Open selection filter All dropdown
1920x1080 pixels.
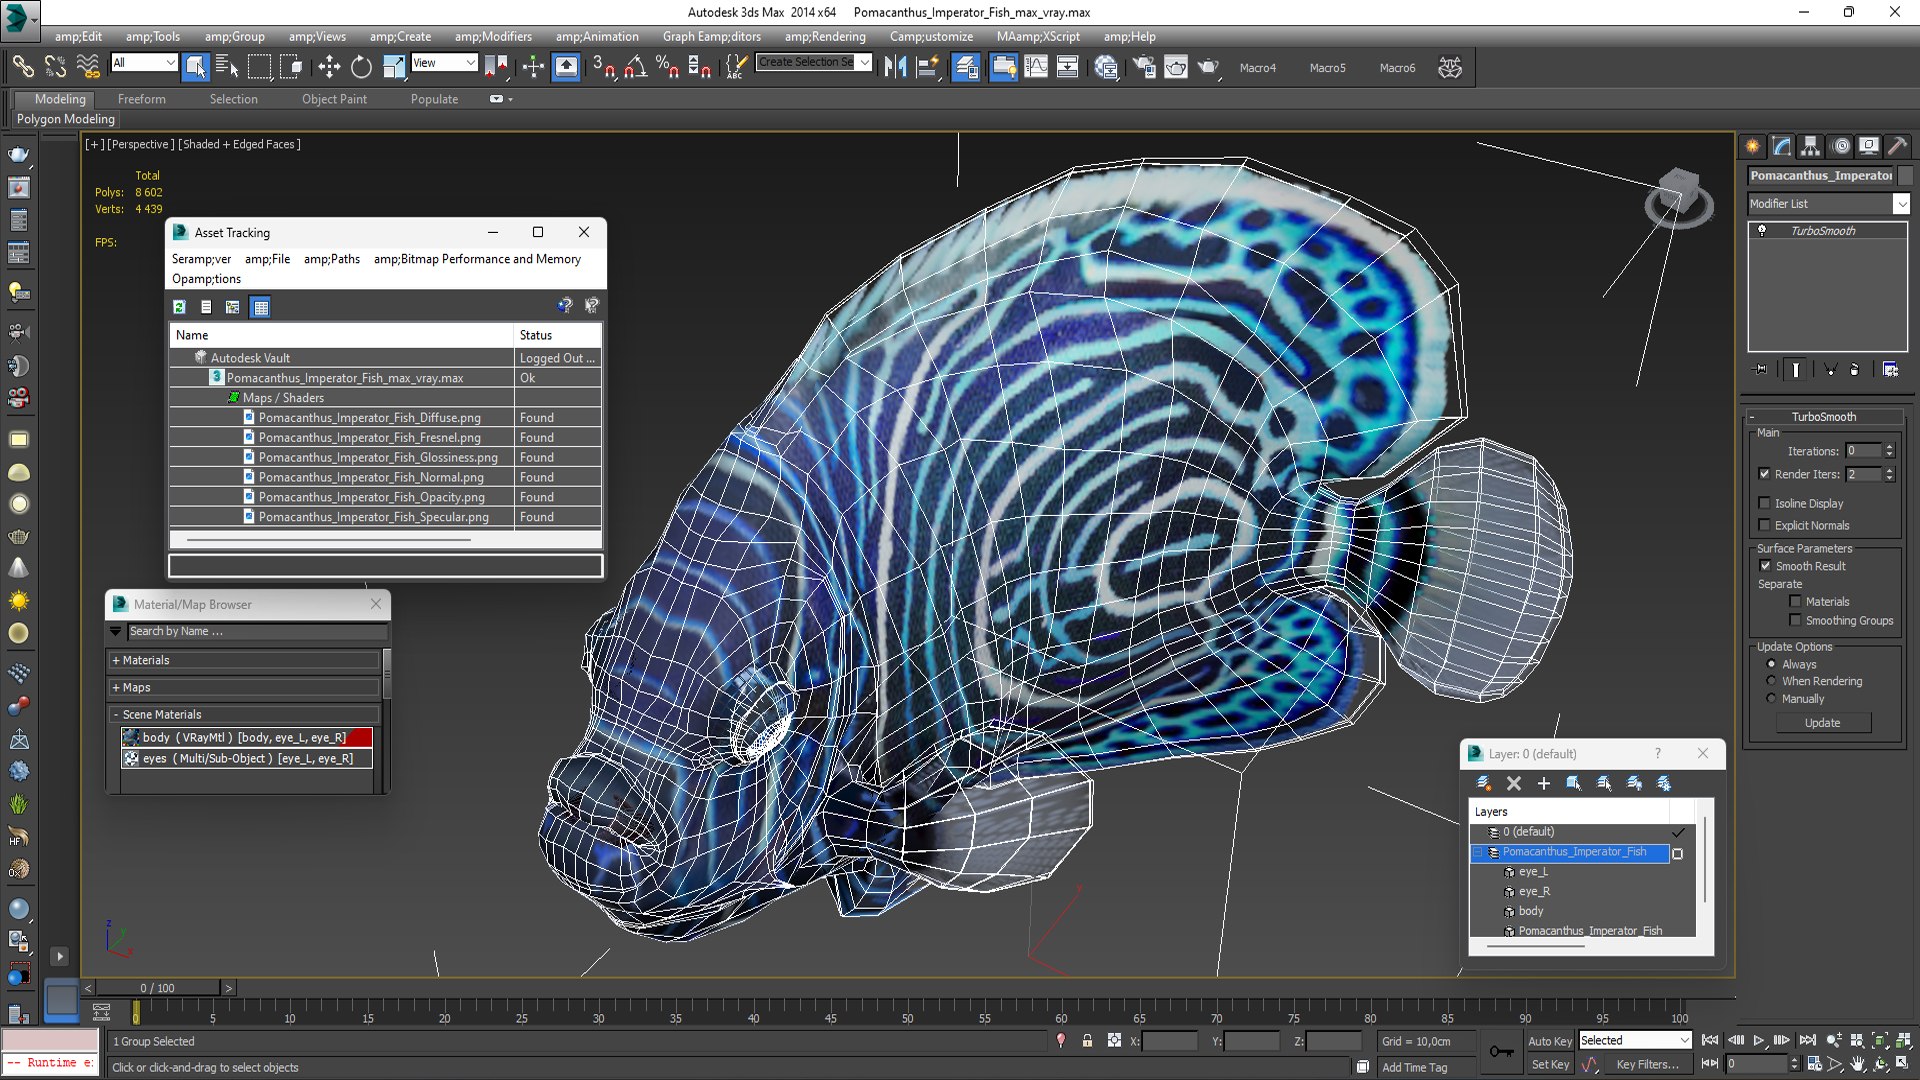click(144, 63)
